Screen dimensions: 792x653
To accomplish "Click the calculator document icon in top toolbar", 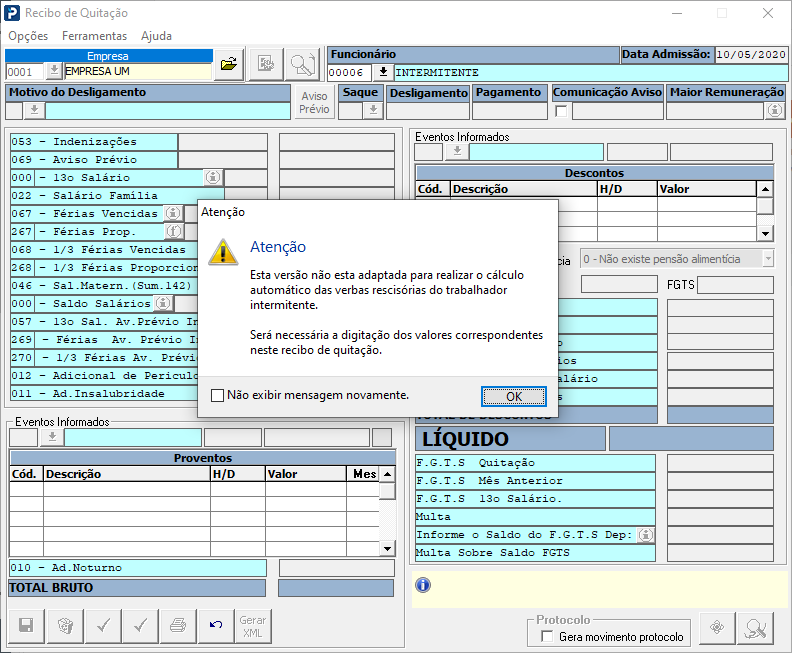I will 266,64.
